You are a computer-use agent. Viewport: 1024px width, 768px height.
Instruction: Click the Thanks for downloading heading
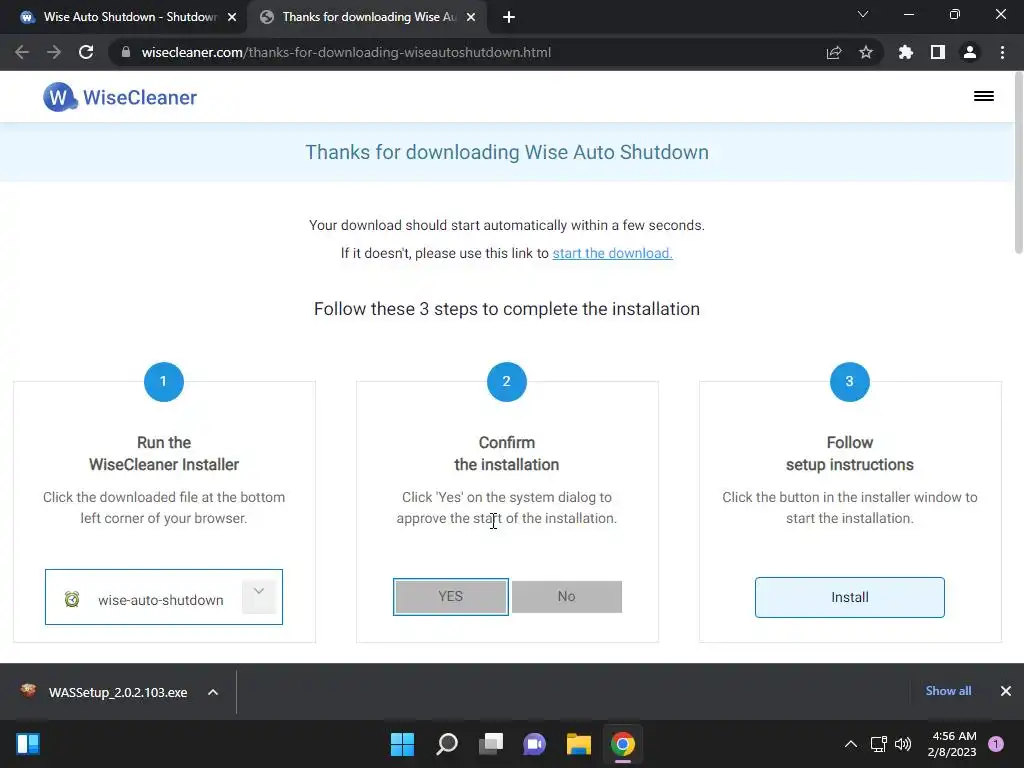pyautogui.click(x=507, y=152)
